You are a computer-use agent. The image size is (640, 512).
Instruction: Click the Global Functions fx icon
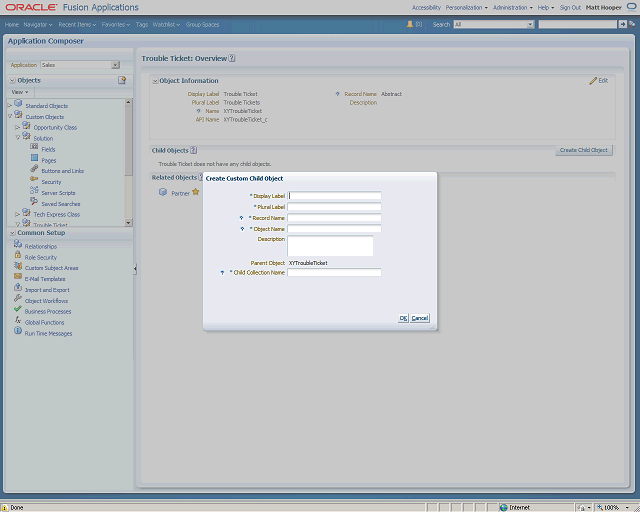point(18,320)
